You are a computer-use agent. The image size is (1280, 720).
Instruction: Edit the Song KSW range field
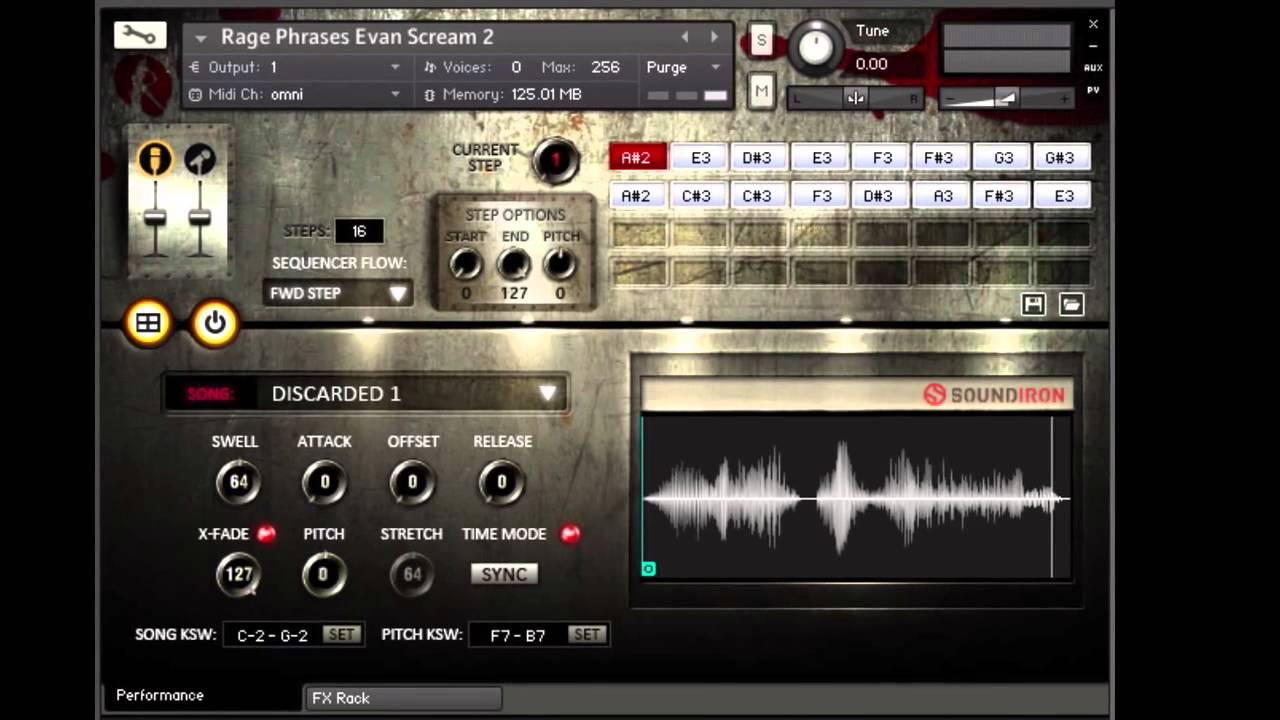pyautogui.click(x=272, y=634)
